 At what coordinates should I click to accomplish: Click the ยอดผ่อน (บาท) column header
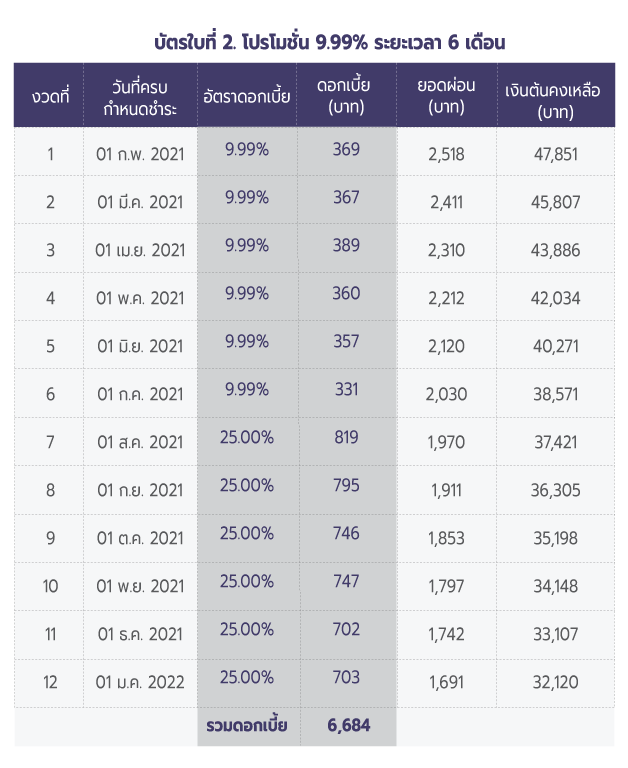[x=446, y=96]
